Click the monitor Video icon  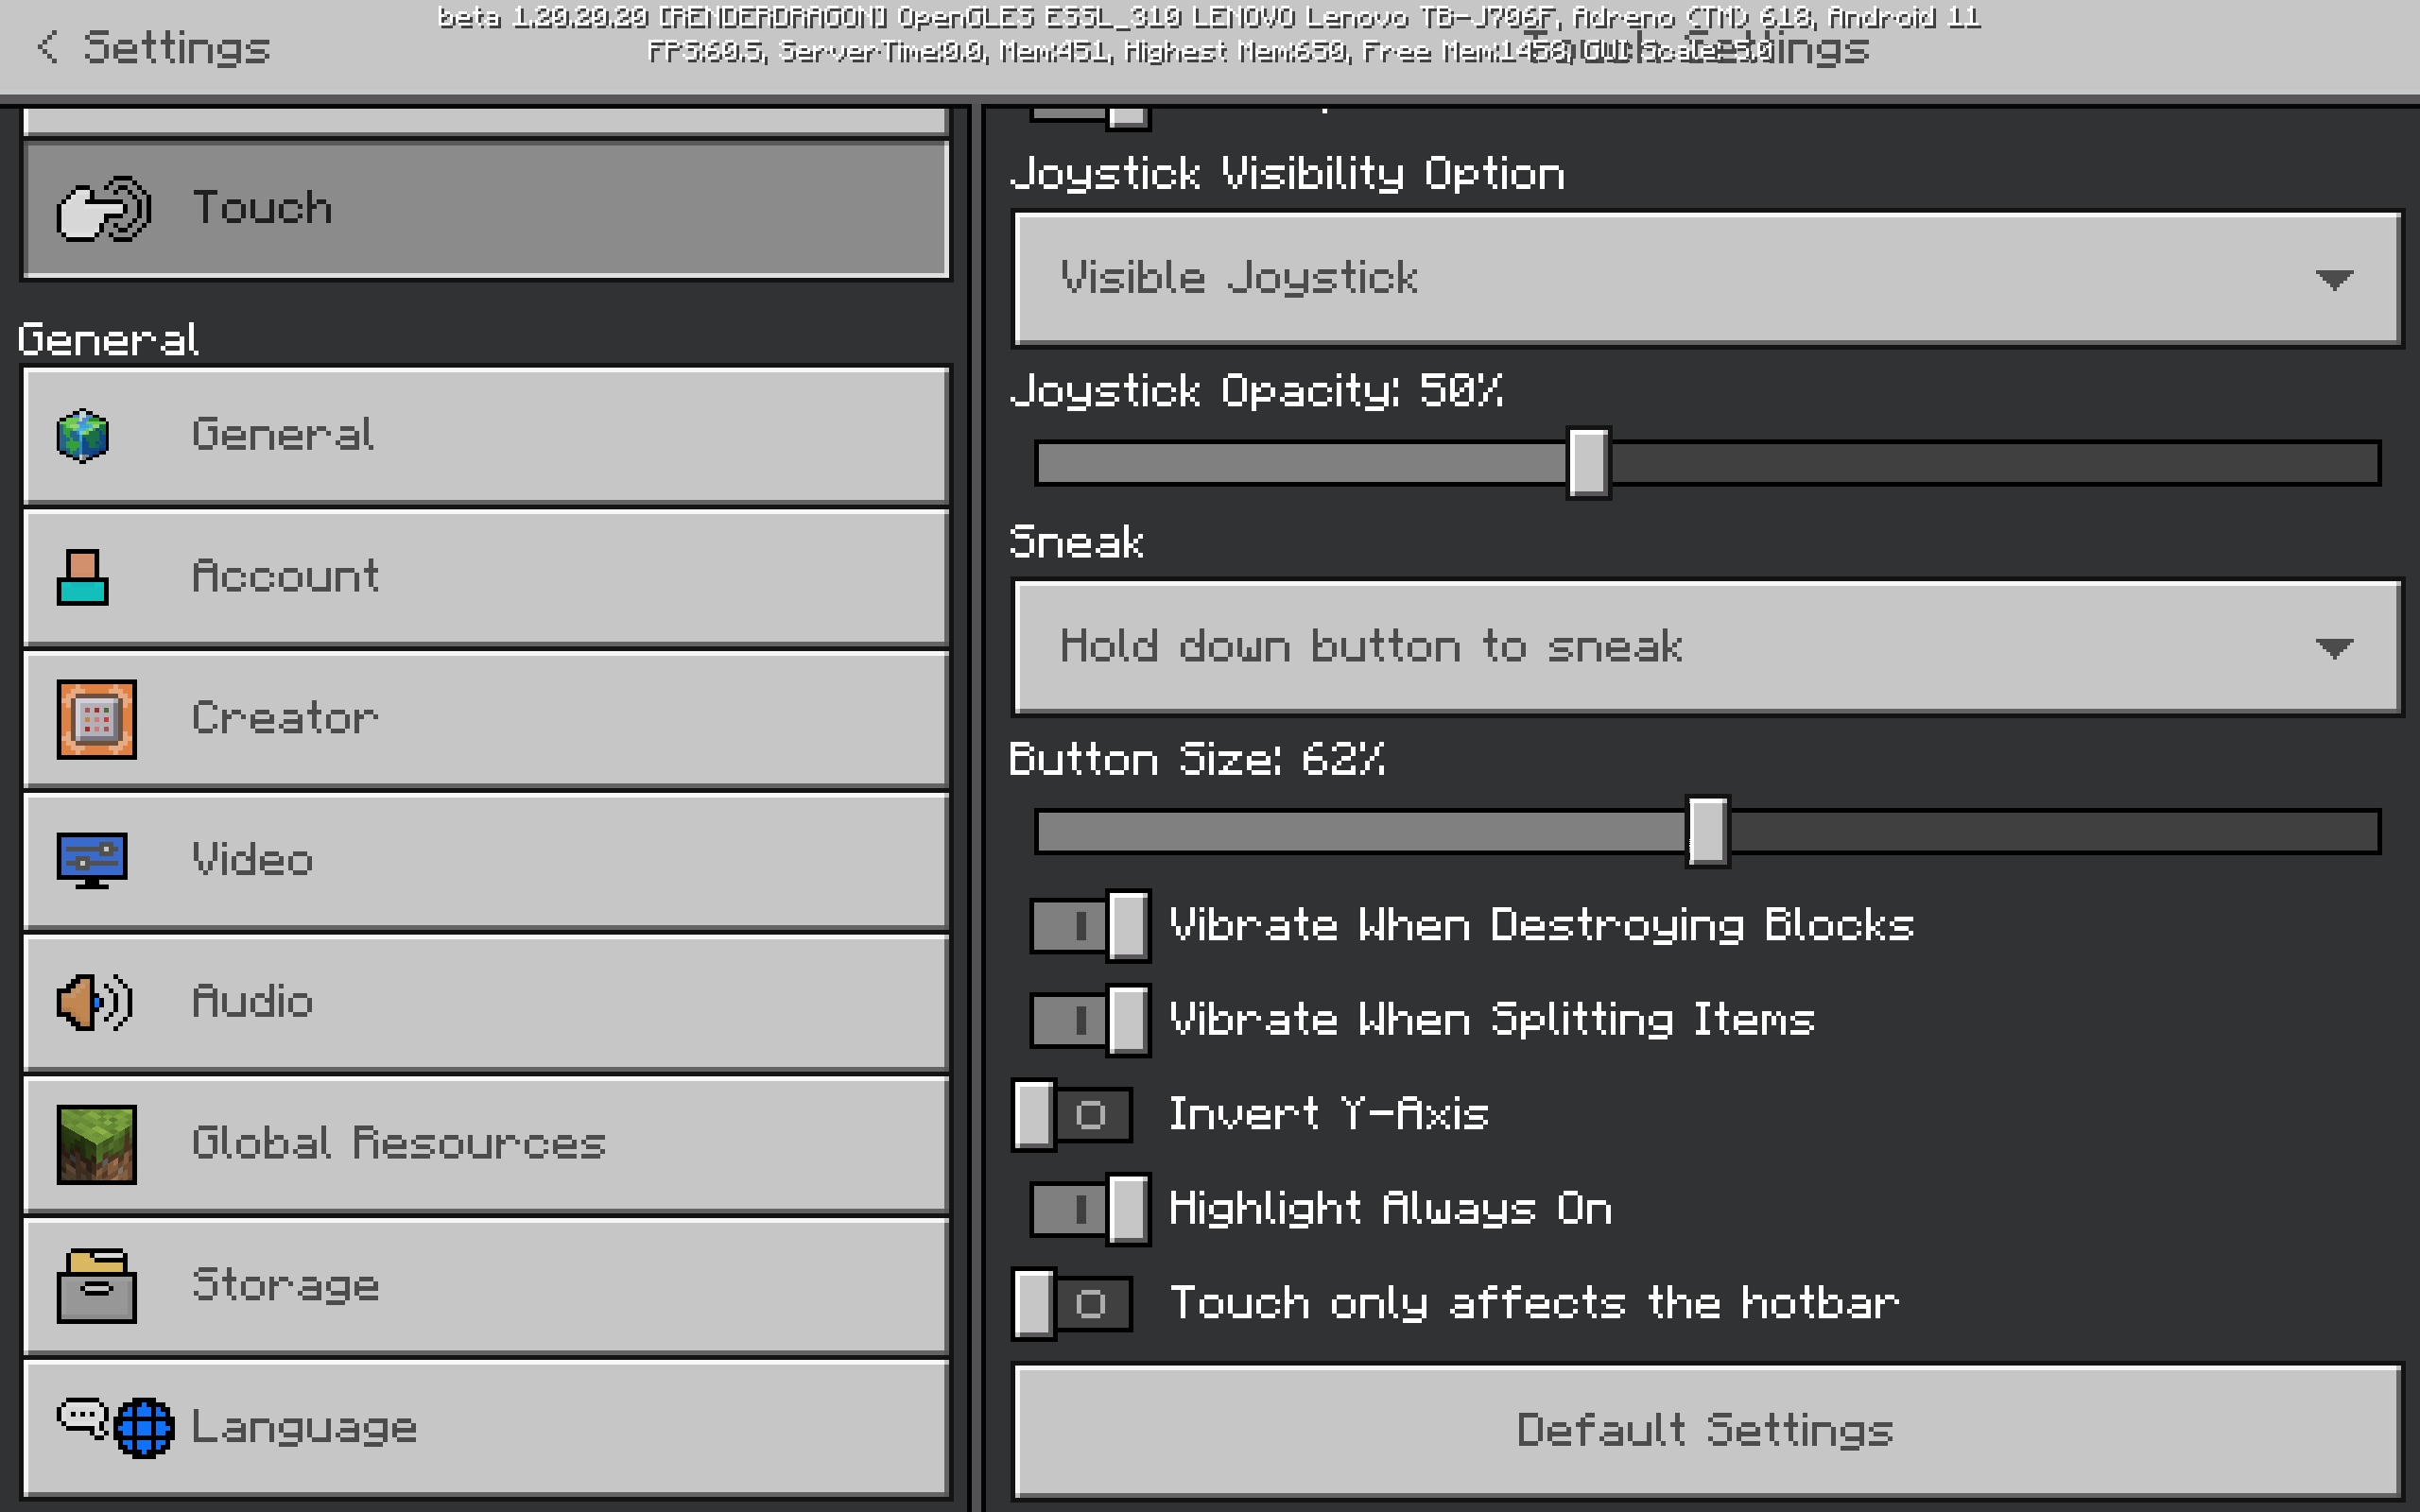(x=92, y=860)
